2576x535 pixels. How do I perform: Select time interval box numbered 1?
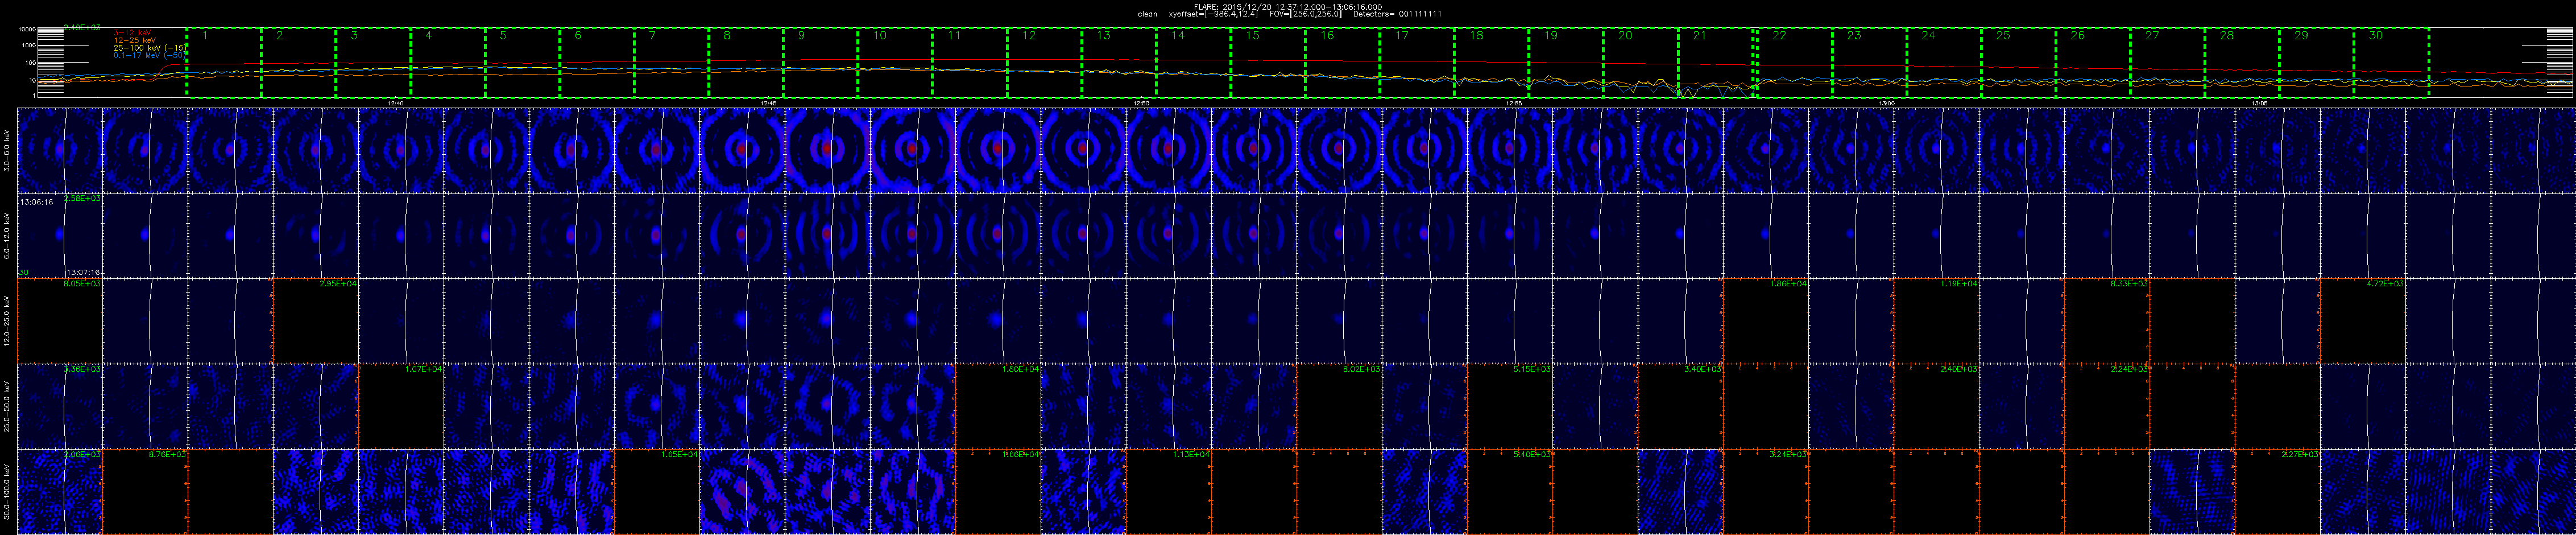click(x=223, y=62)
